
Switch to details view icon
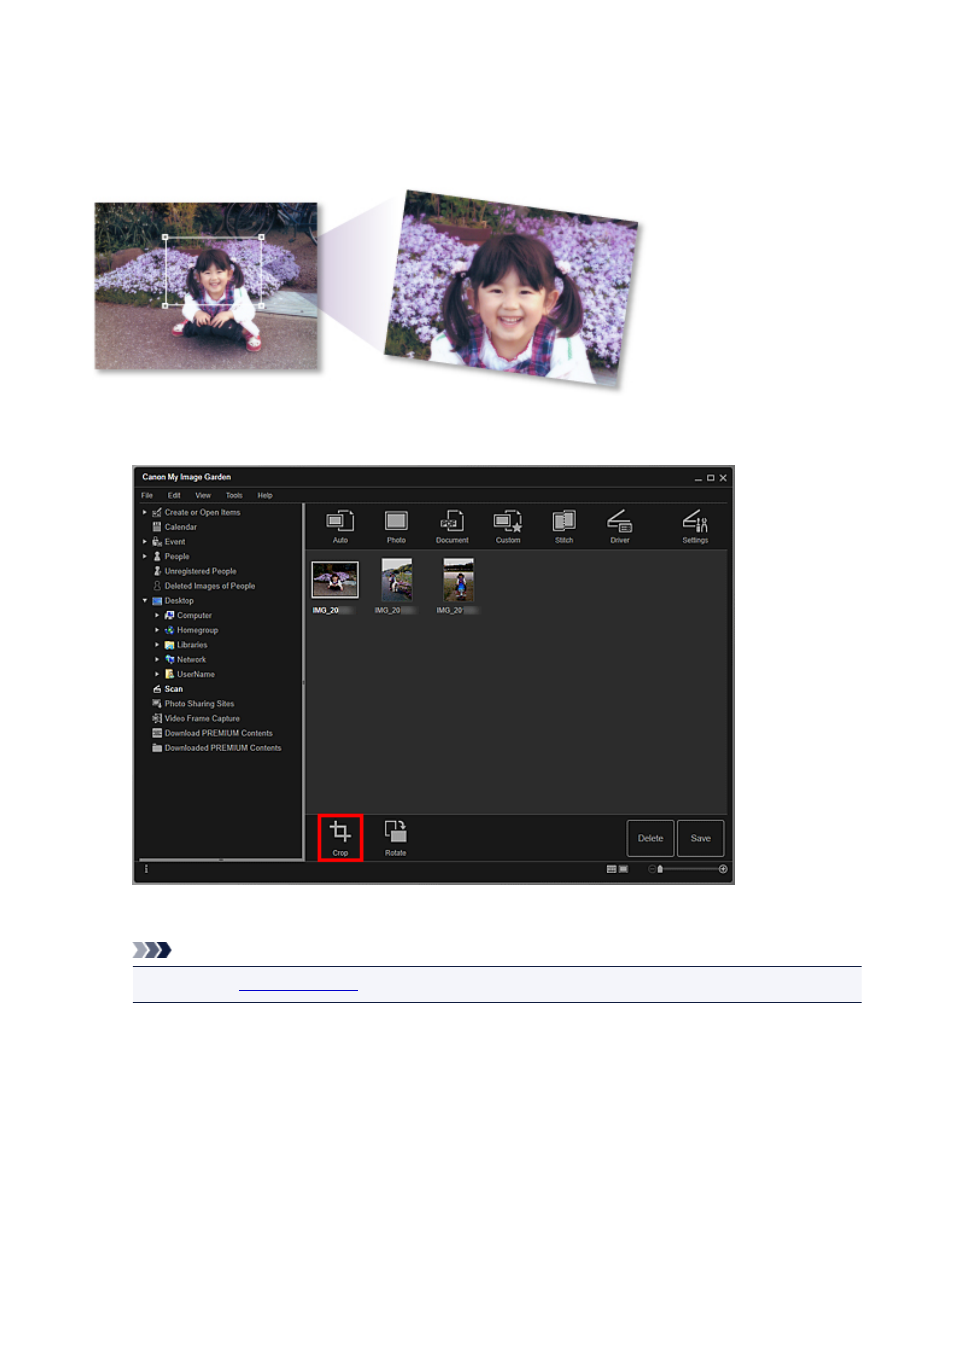click(623, 869)
